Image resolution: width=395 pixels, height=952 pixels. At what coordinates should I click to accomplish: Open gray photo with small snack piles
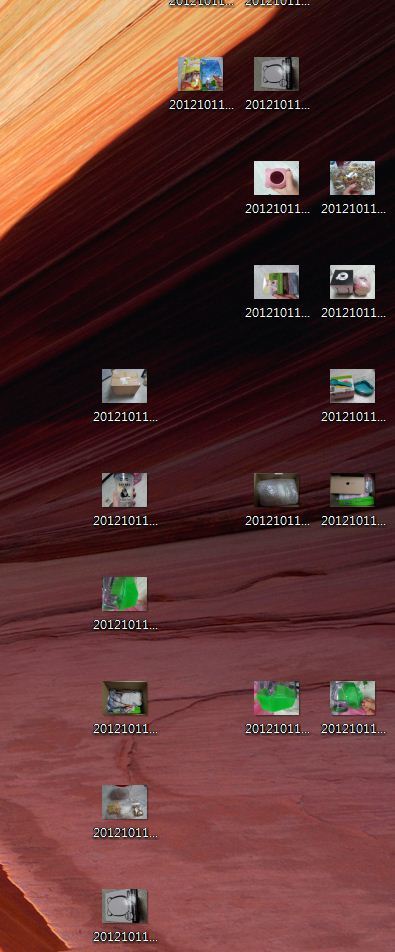point(124,802)
